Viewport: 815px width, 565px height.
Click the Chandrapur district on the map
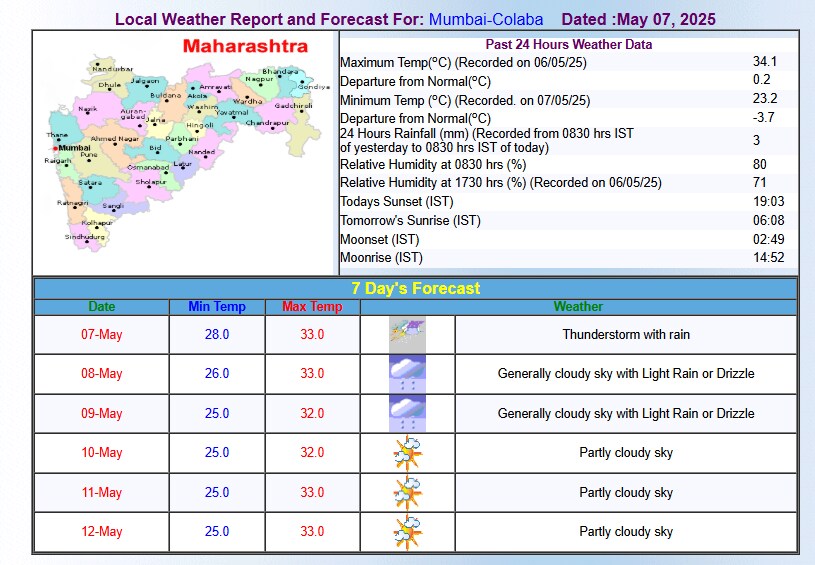[266, 122]
